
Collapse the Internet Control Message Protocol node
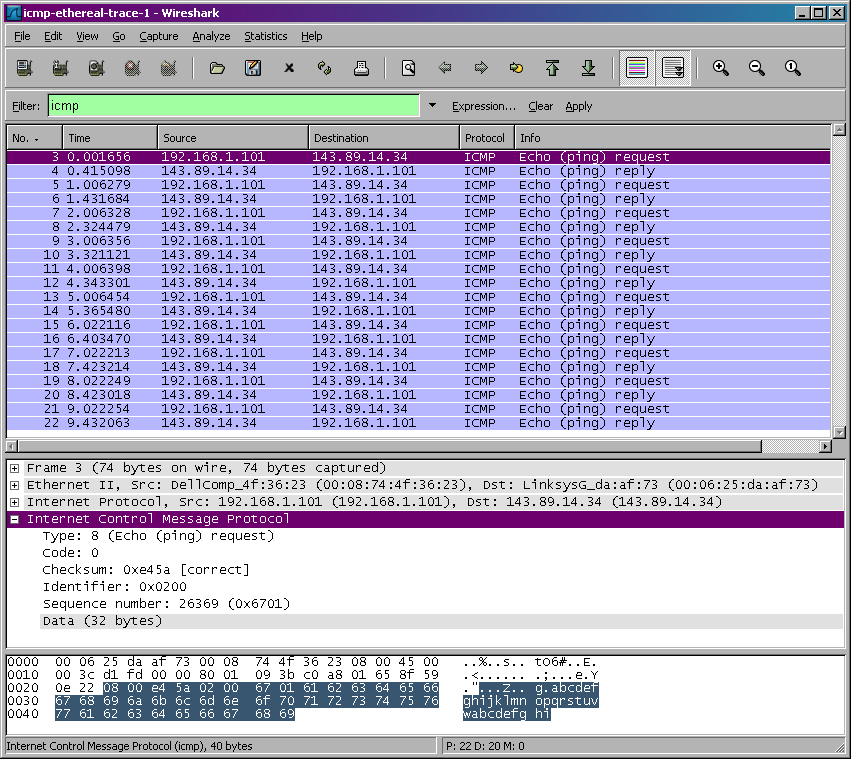click(15, 520)
